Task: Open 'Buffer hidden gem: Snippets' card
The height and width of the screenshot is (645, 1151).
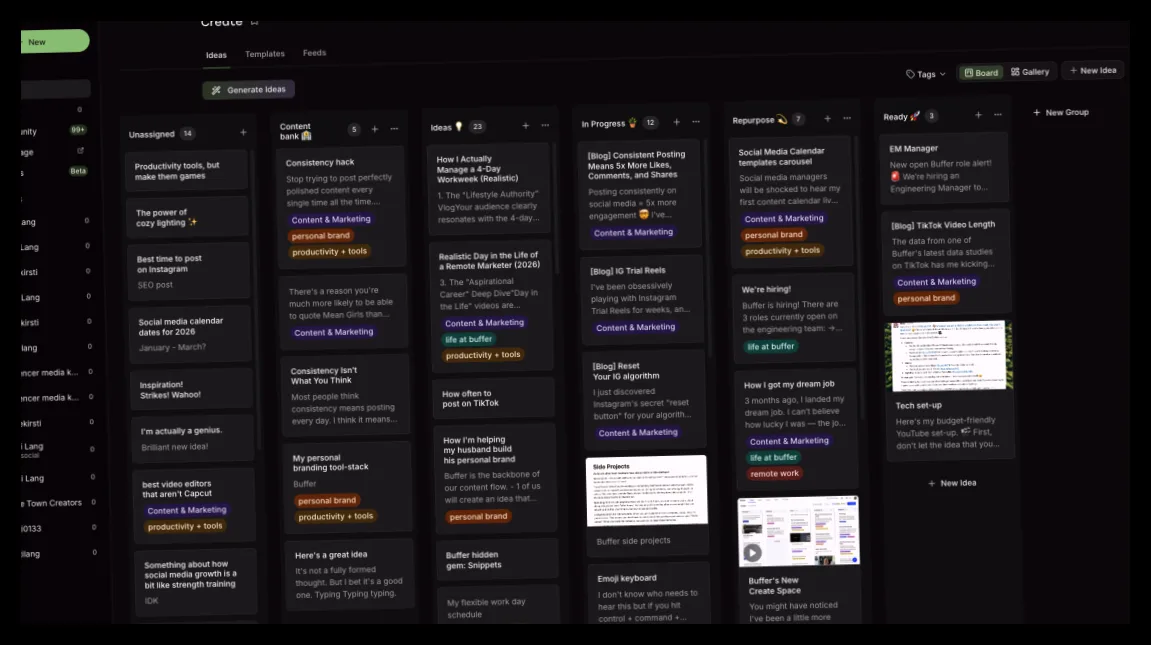Action: coord(496,560)
